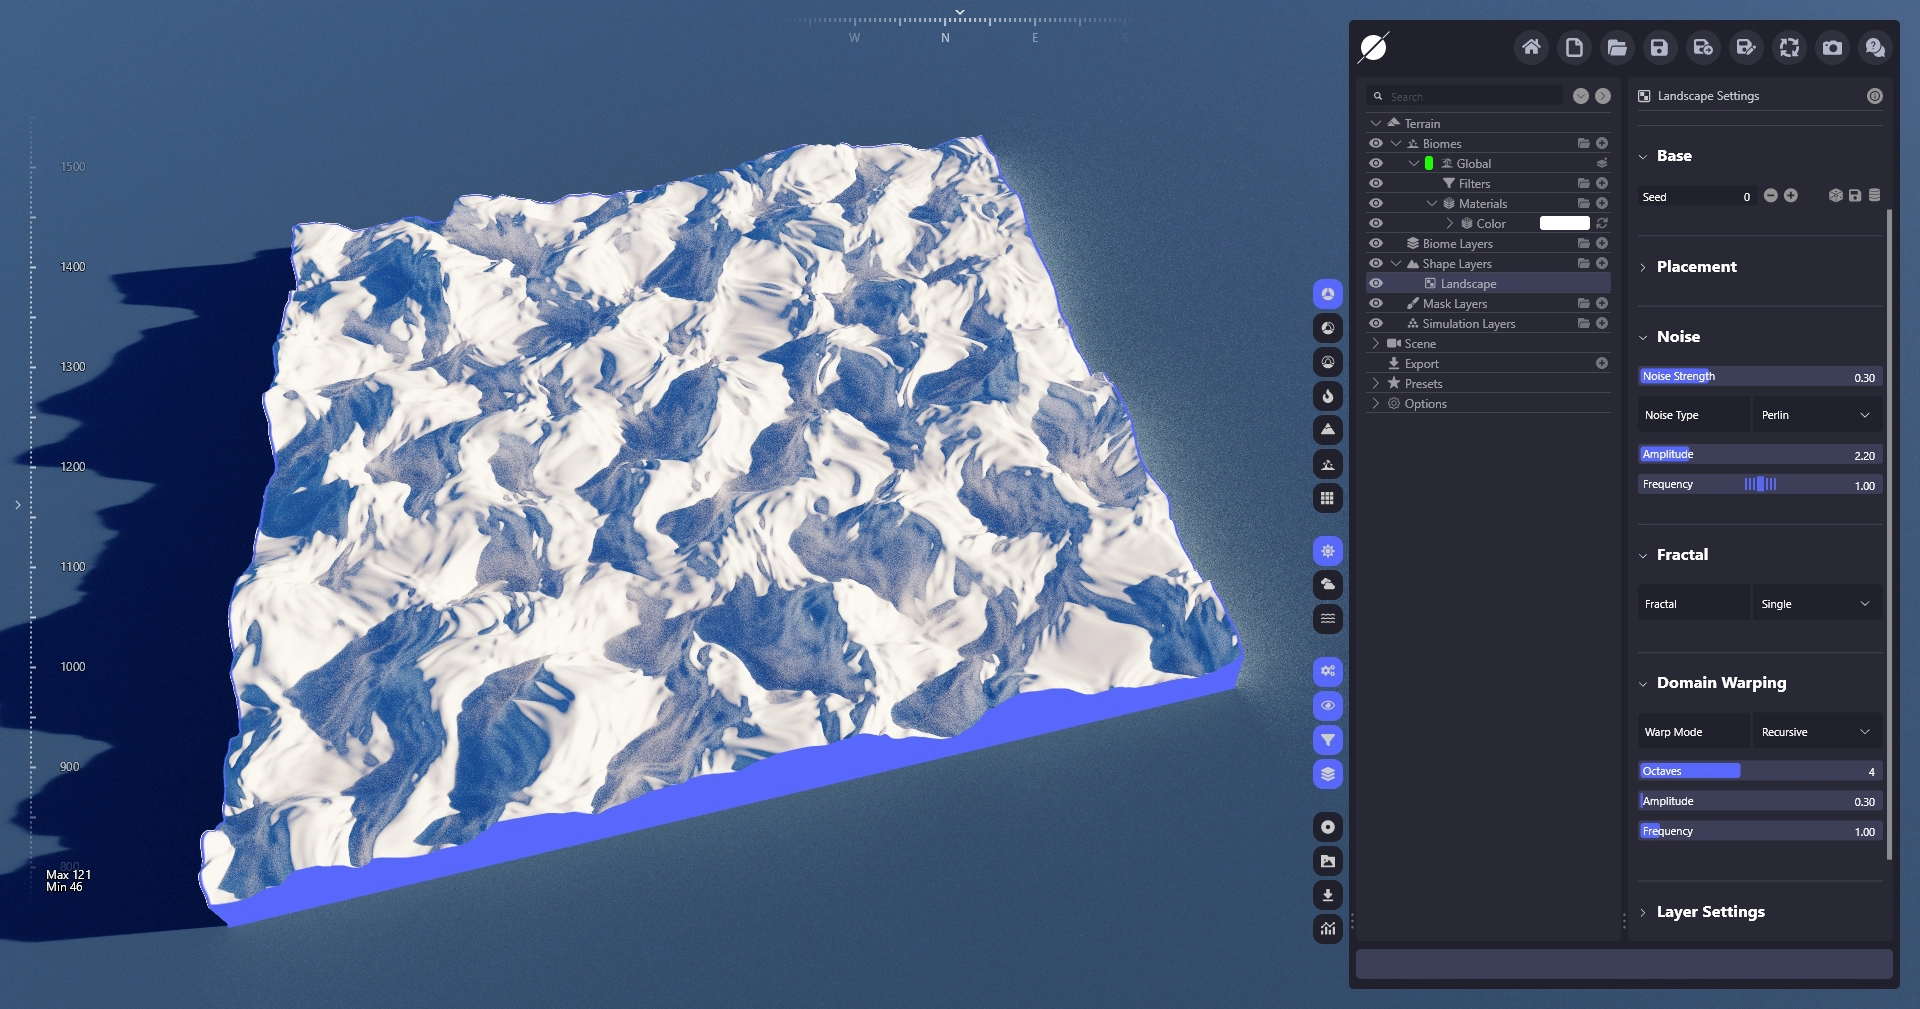Click the grid icon in the vertical toolbar
The width and height of the screenshot is (1920, 1009).
click(1327, 498)
